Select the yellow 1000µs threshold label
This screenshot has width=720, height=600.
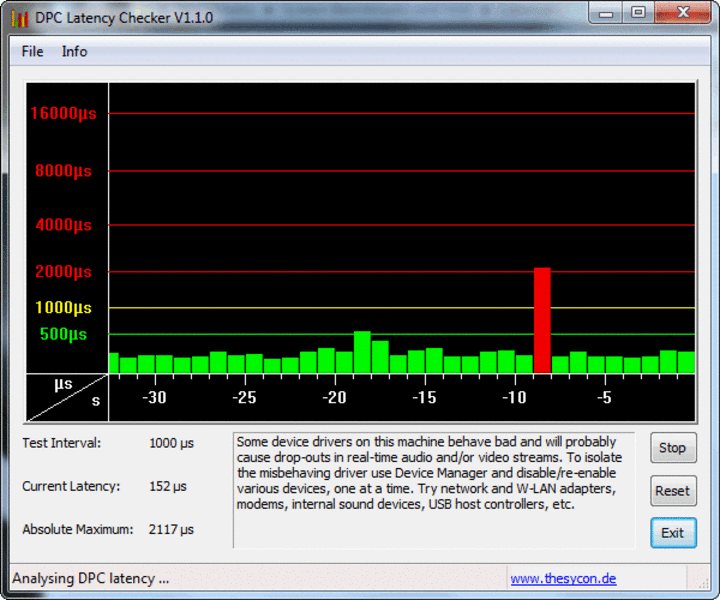tap(63, 308)
